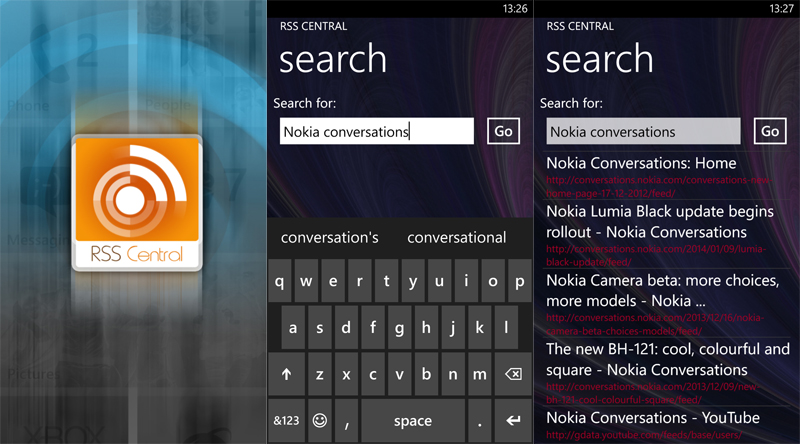This screenshot has height=444, width=800.
Task: Tap the y key
Action: (x=413, y=281)
